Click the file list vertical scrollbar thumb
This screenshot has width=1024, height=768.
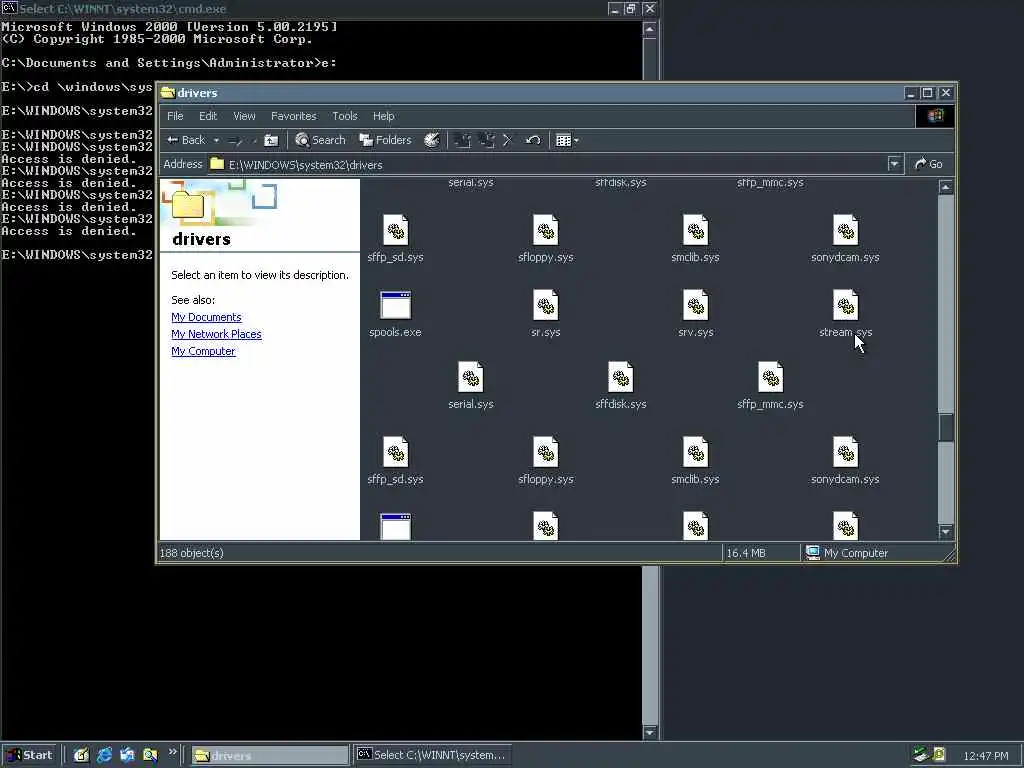pos(946,427)
